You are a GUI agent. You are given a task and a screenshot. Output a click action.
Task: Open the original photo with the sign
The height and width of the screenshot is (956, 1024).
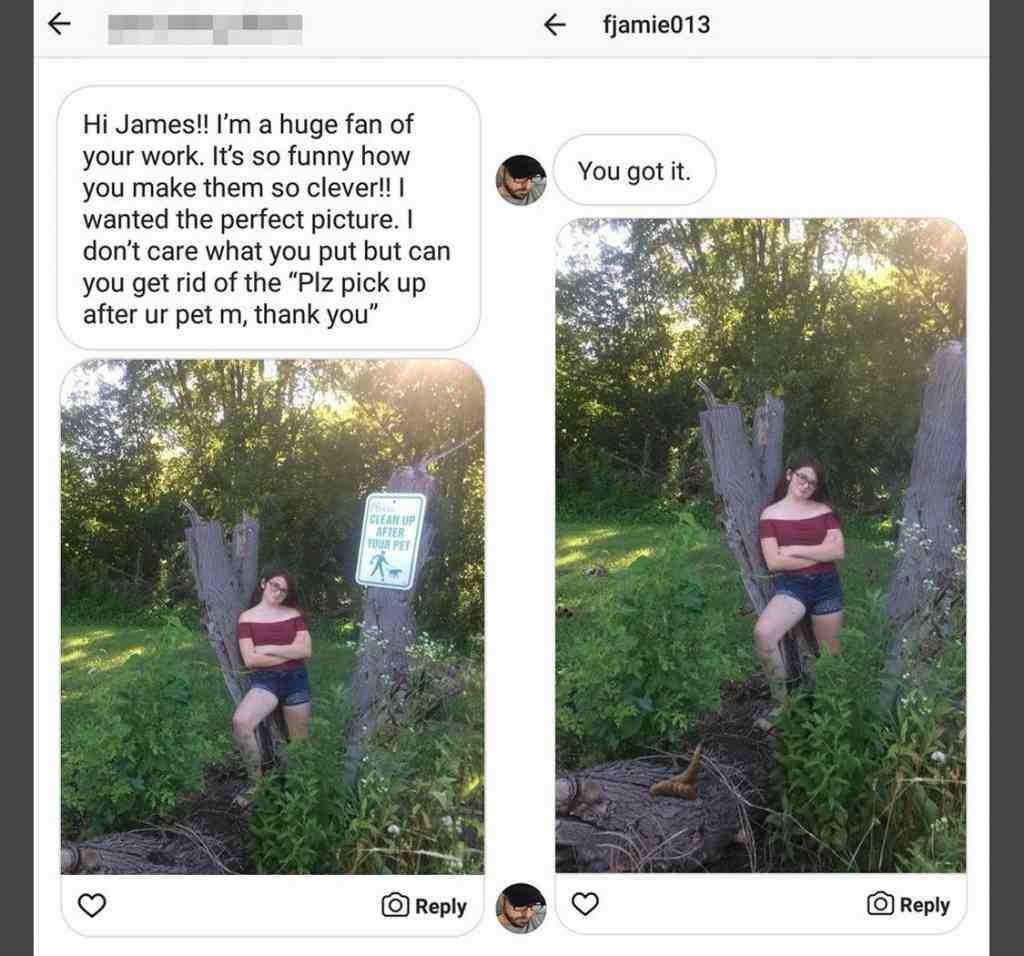[273, 616]
